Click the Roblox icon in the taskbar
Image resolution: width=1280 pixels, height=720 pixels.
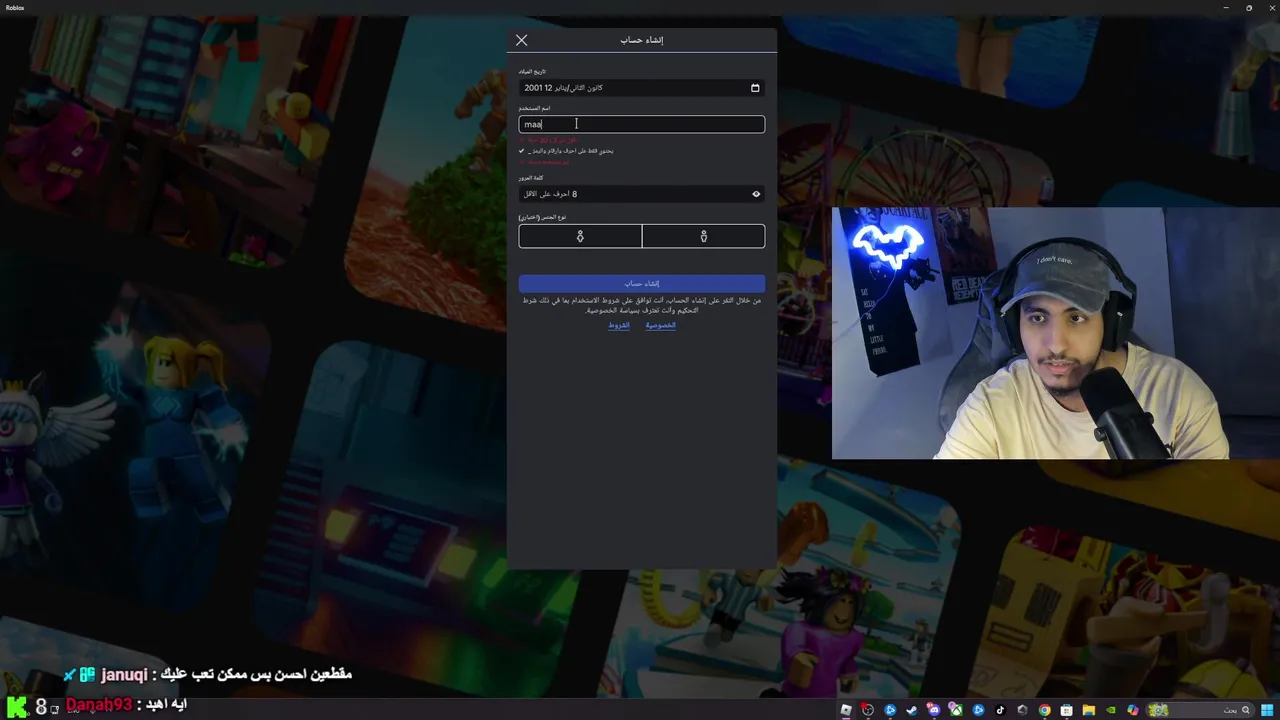pos(846,710)
